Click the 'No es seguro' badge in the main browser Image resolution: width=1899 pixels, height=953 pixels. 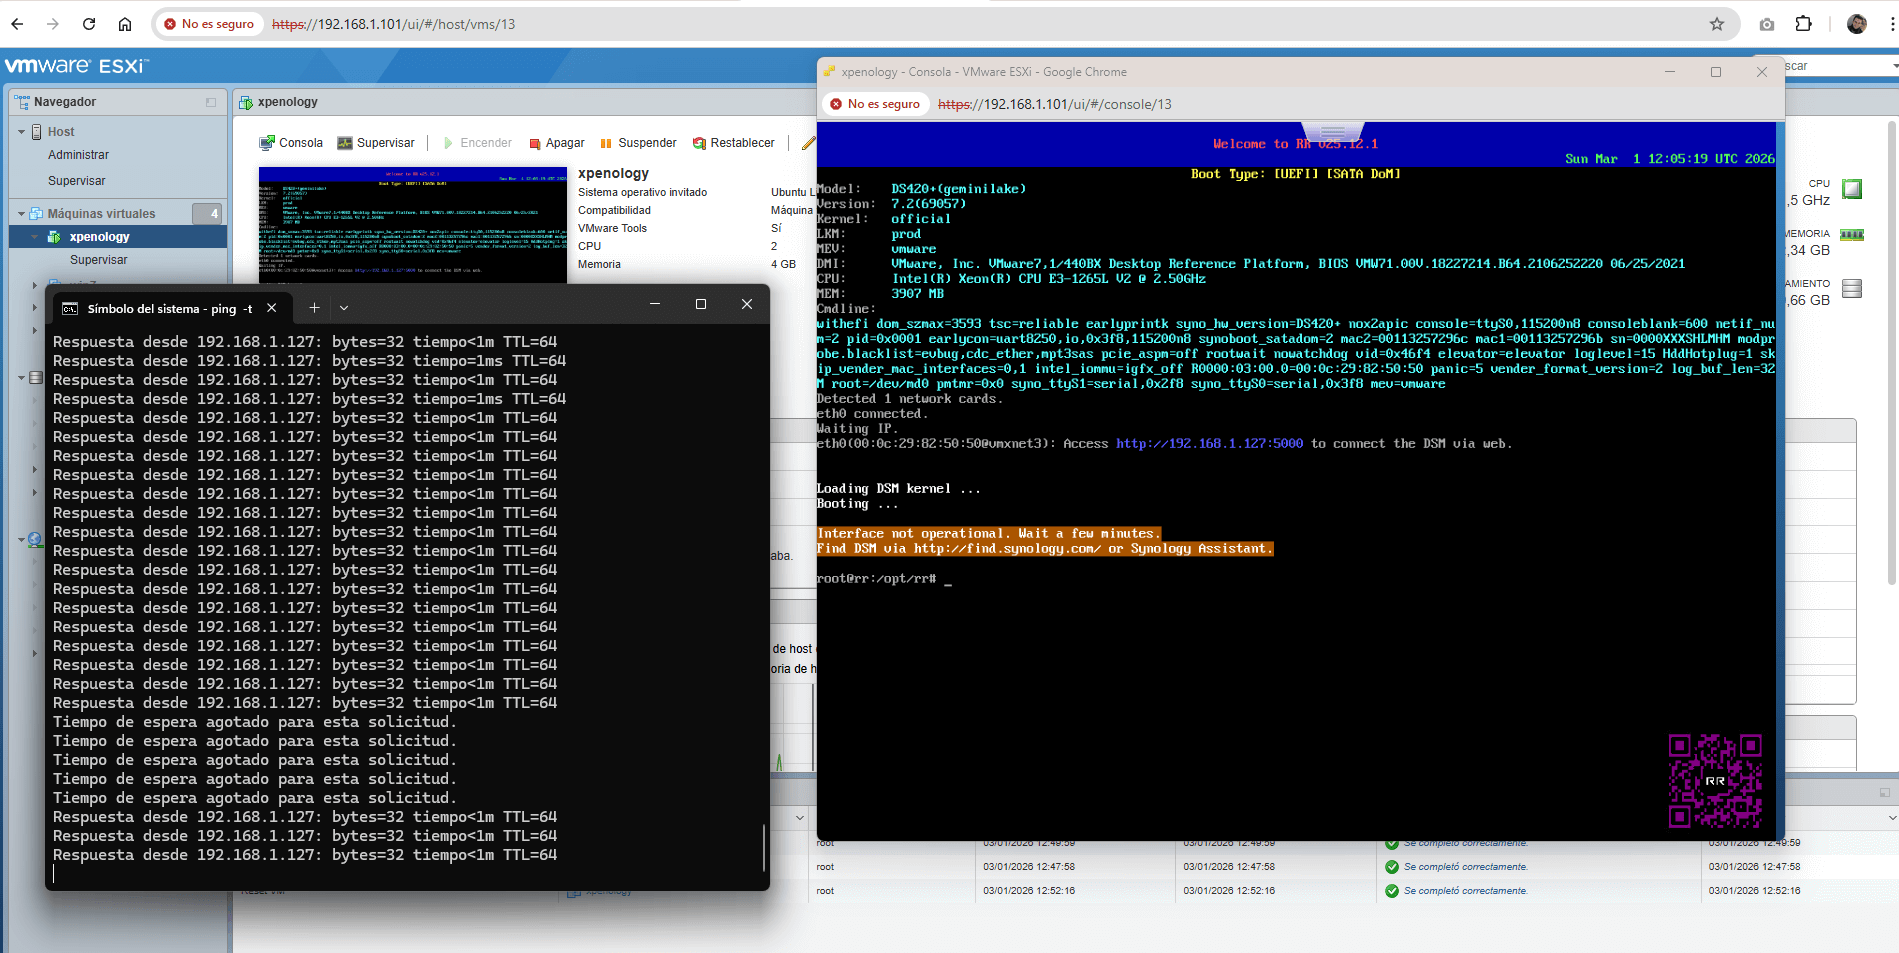click(208, 24)
